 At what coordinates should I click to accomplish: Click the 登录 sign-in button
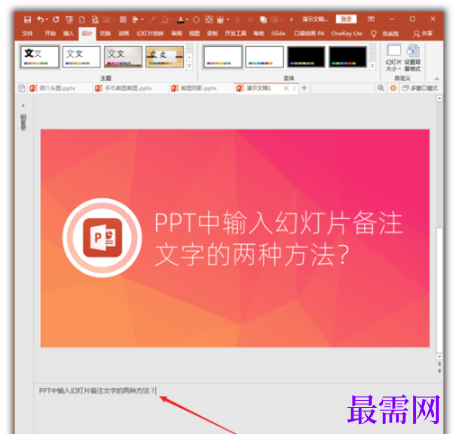coord(346,19)
